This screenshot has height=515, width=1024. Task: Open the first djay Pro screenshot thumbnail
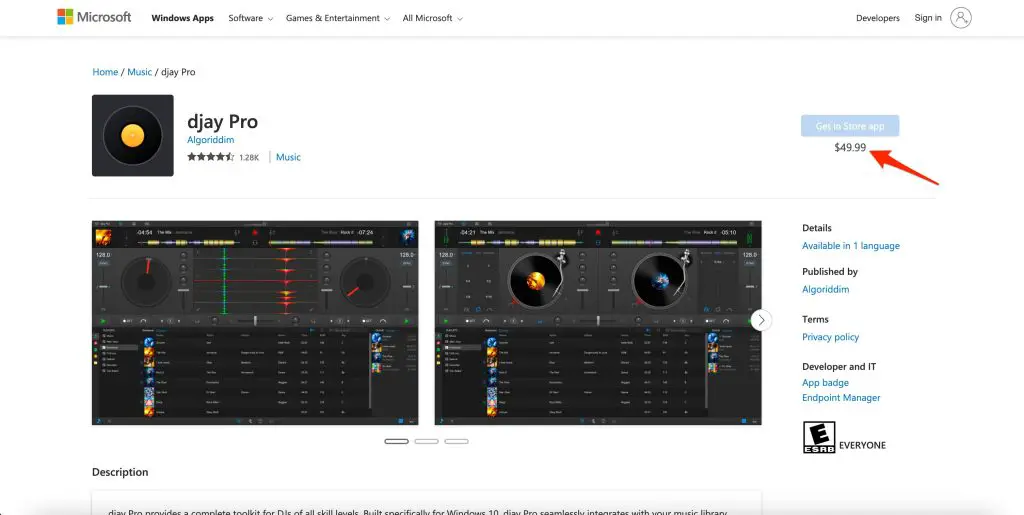[255, 322]
